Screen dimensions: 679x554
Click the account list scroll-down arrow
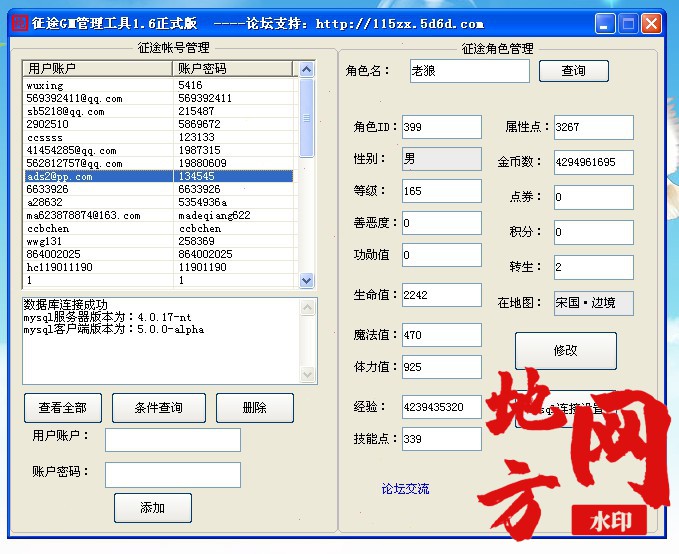tap(307, 280)
